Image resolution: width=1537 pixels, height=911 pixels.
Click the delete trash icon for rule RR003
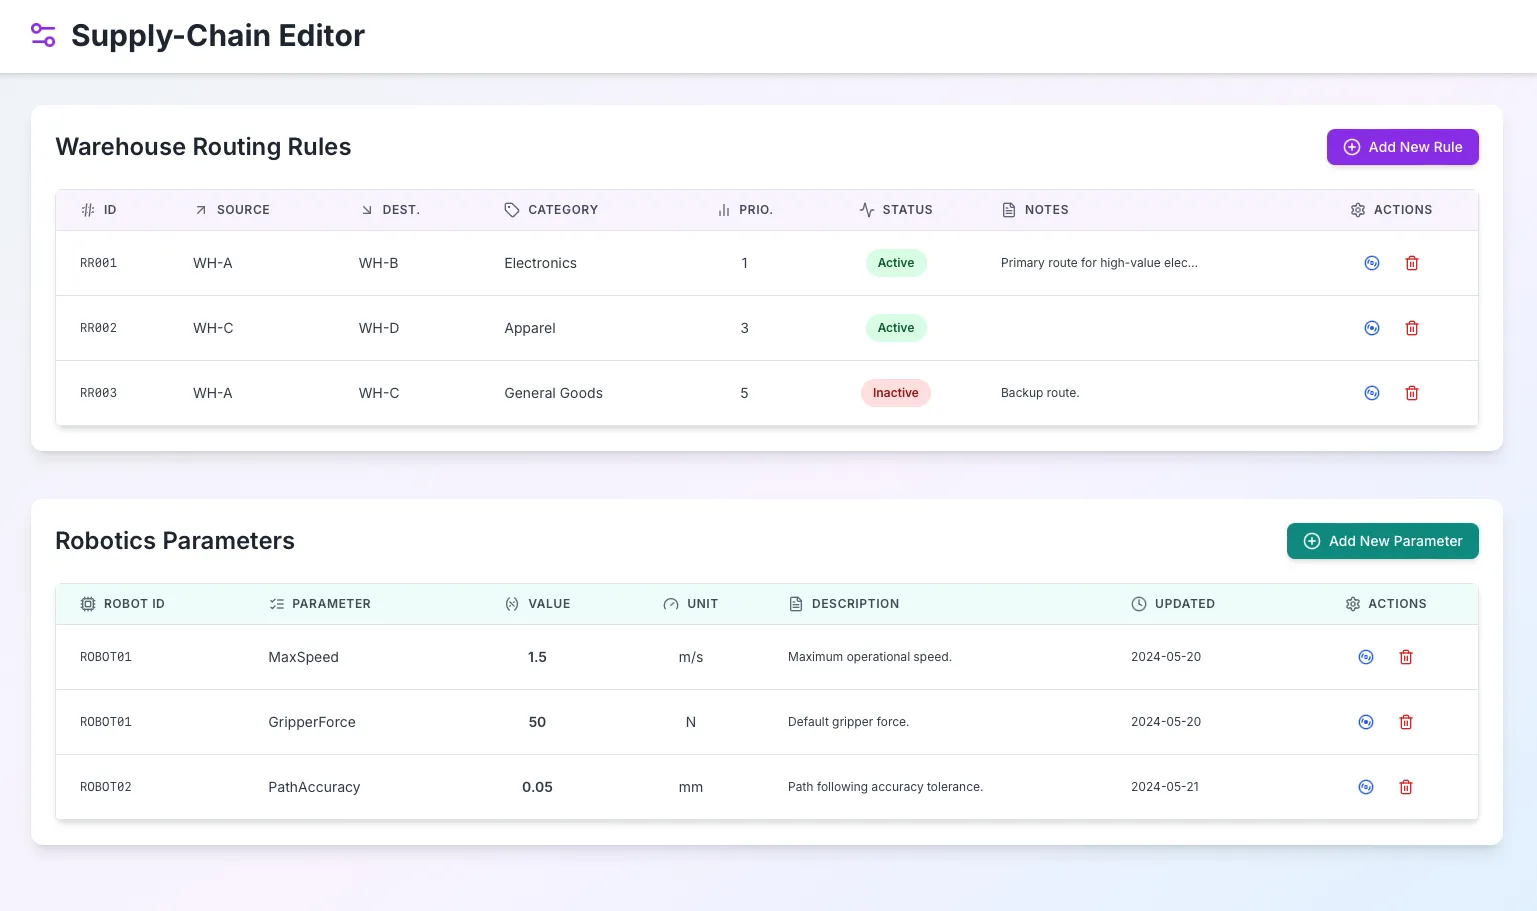pos(1411,392)
